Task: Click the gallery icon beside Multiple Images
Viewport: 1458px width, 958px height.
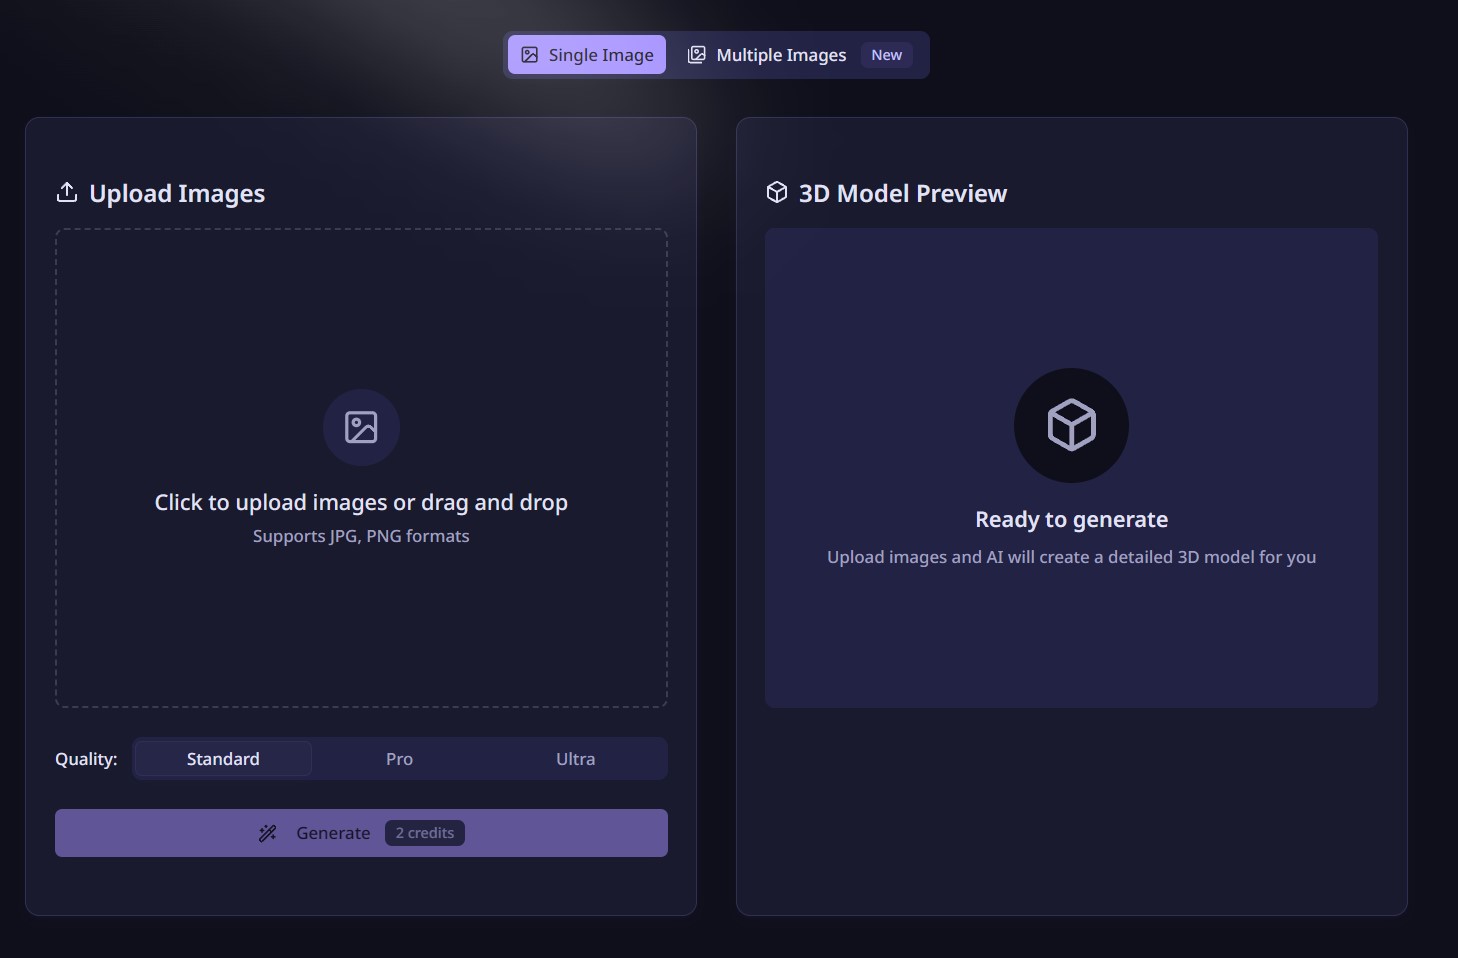Action: [697, 55]
